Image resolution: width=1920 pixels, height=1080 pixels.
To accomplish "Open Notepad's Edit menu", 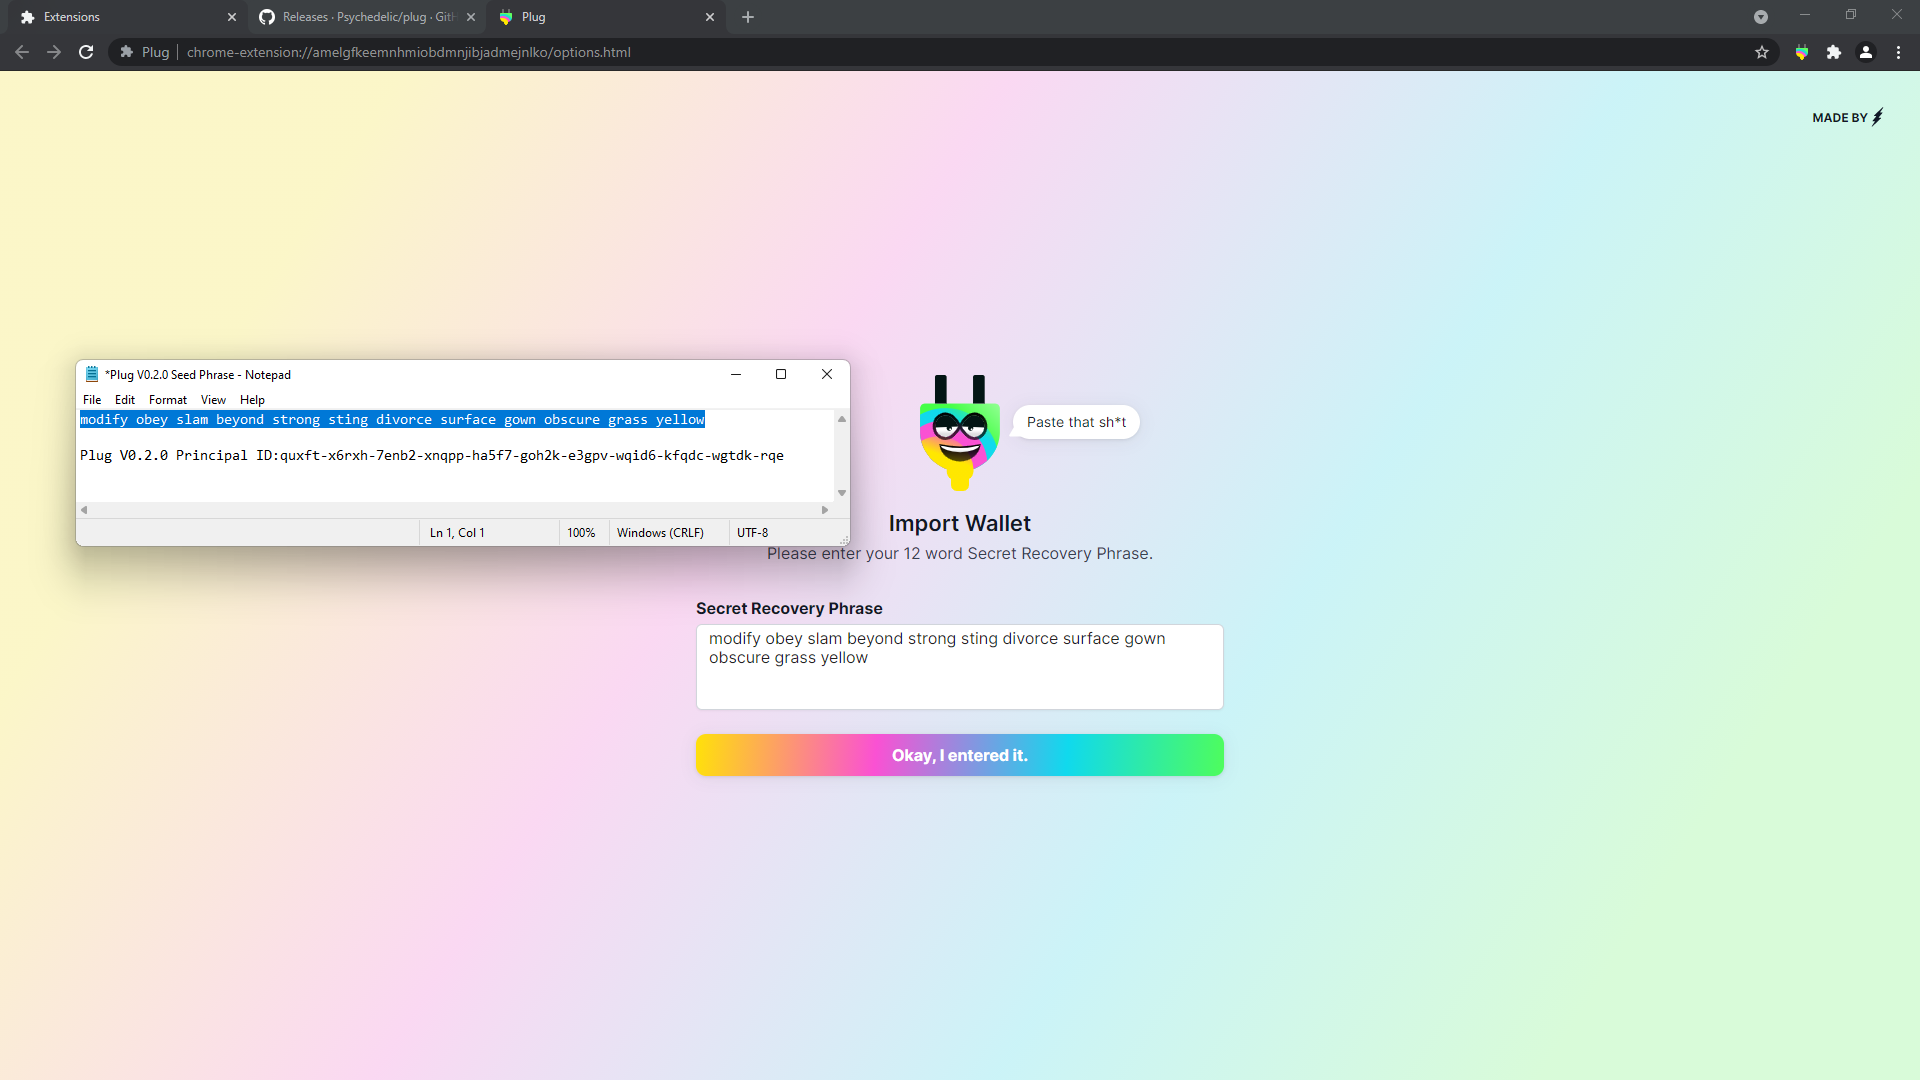I will (125, 400).
